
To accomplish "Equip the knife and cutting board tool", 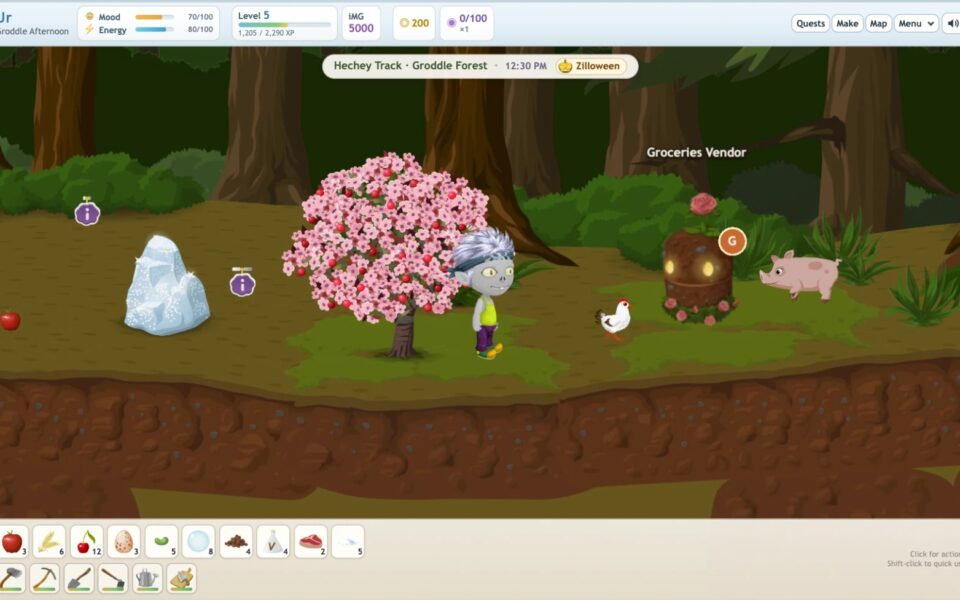I will 181,579.
